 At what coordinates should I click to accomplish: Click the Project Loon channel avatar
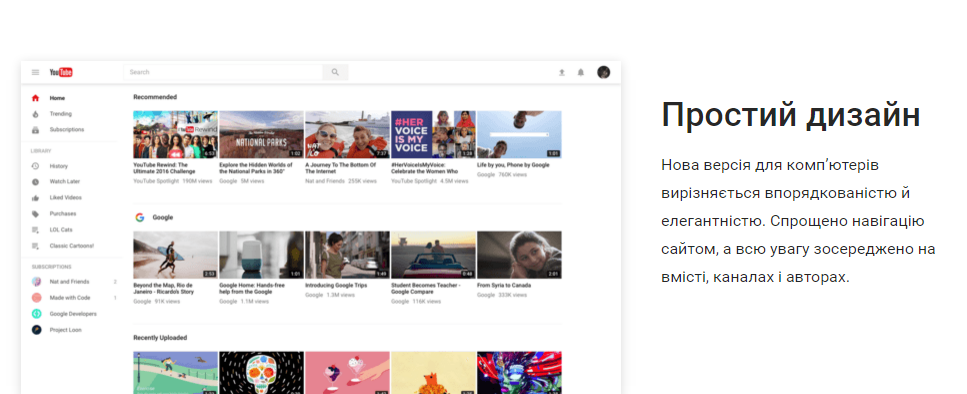click(x=36, y=330)
